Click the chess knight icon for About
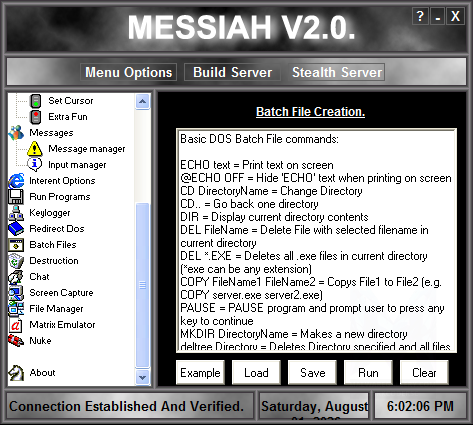This screenshot has width=473, height=425. 16,373
